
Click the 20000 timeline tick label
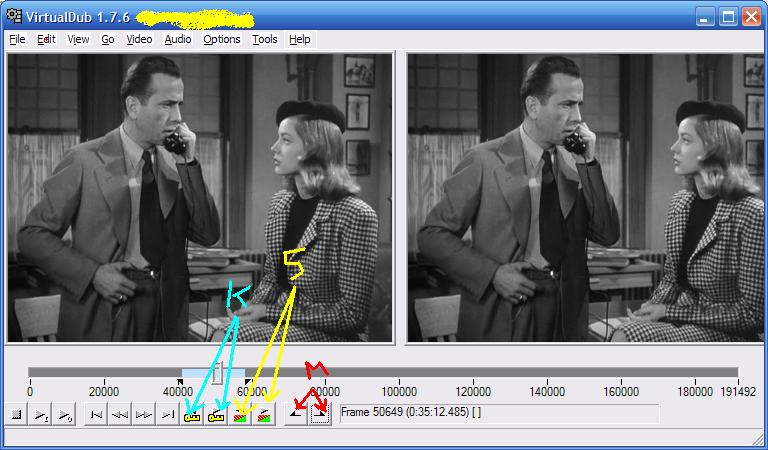tap(104, 392)
